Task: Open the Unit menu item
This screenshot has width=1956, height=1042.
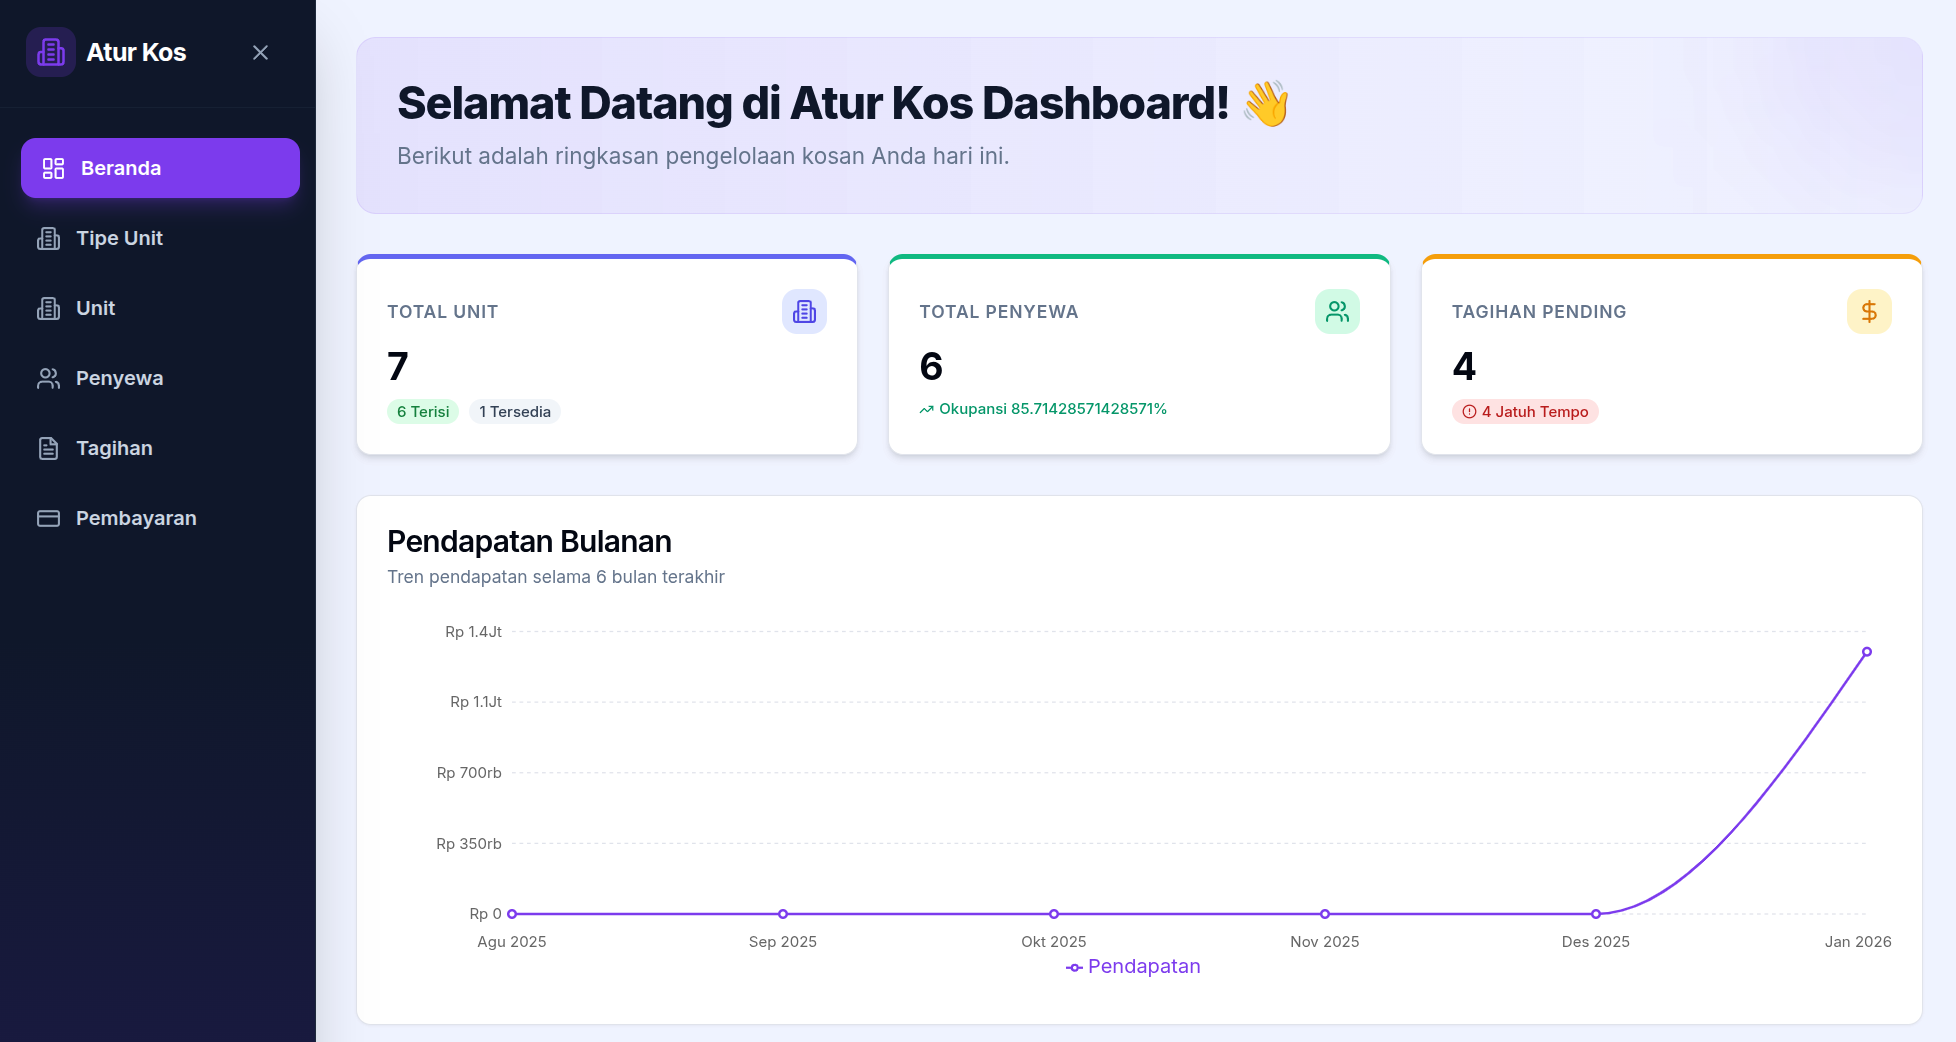Action: point(95,308)
